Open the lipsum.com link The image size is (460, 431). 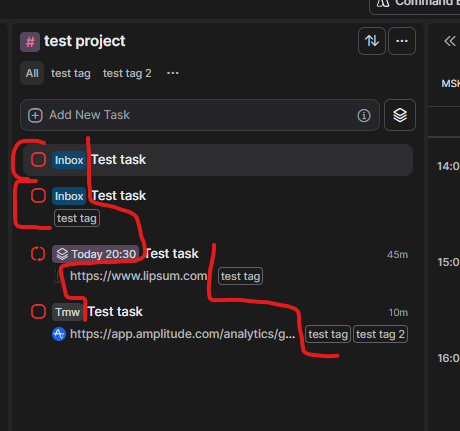coord(138,276)
